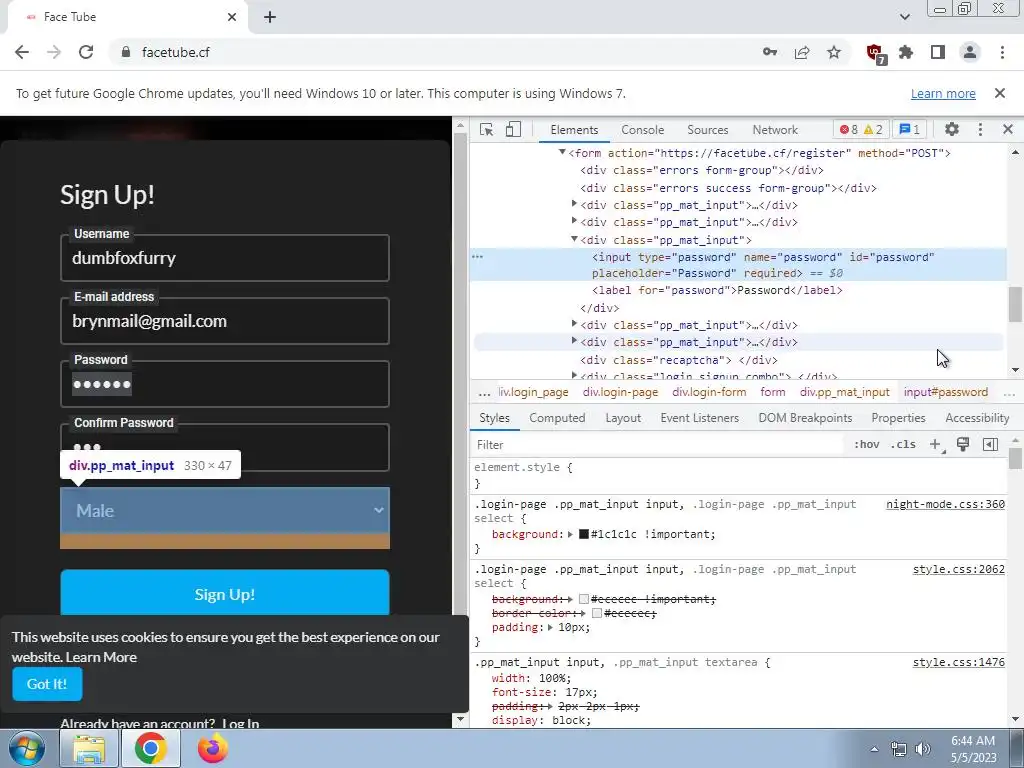This screenshot has height=768, width=1024.
Task: Click the issues counter badge
Action: [x=910, y=129]
